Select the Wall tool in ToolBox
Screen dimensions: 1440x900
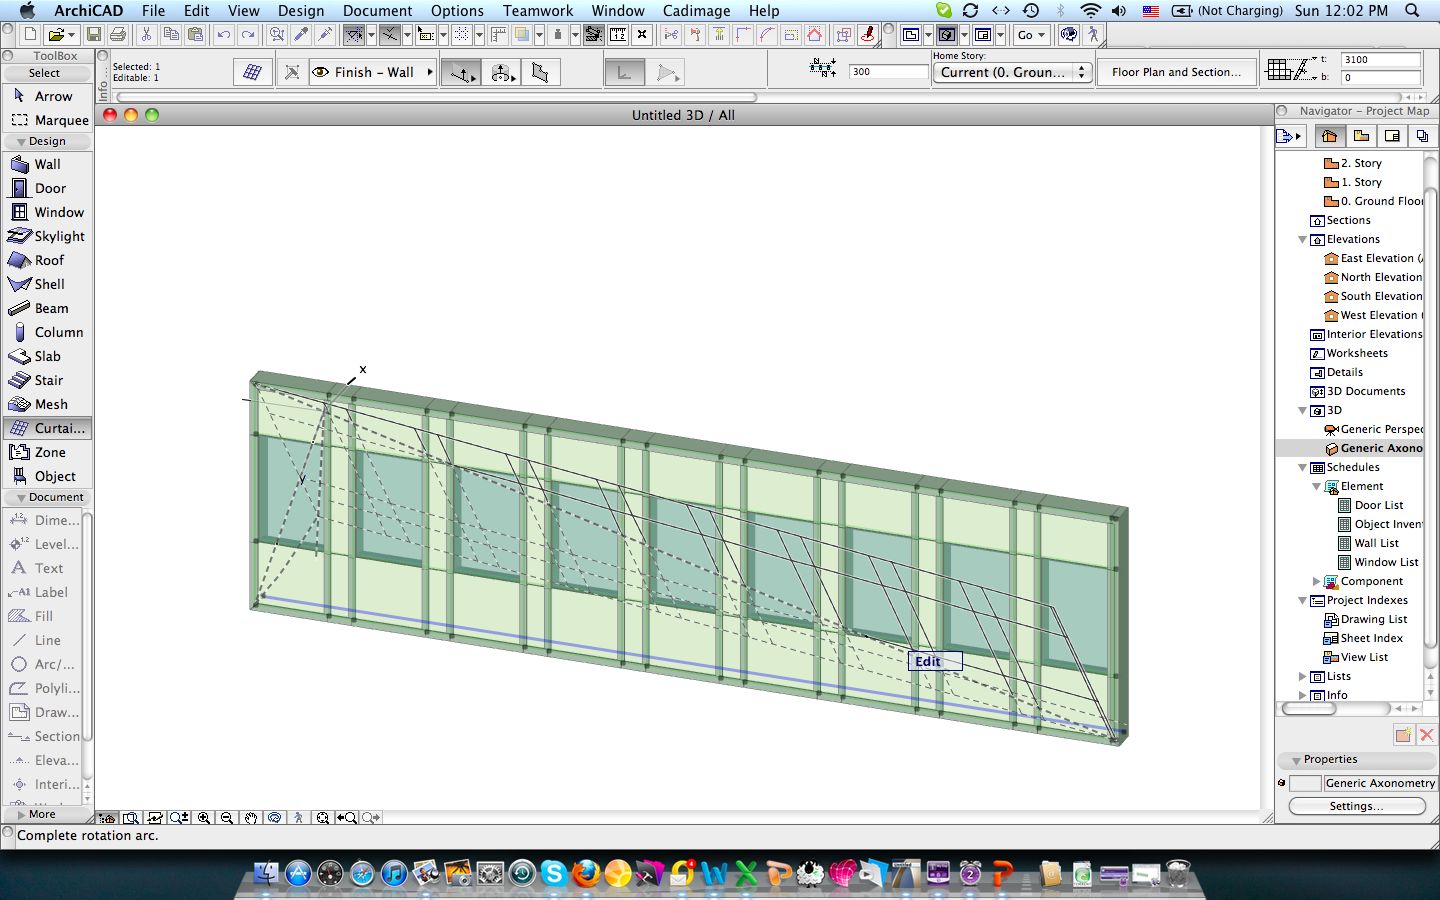pyautogui.click(x=47, y=164)
